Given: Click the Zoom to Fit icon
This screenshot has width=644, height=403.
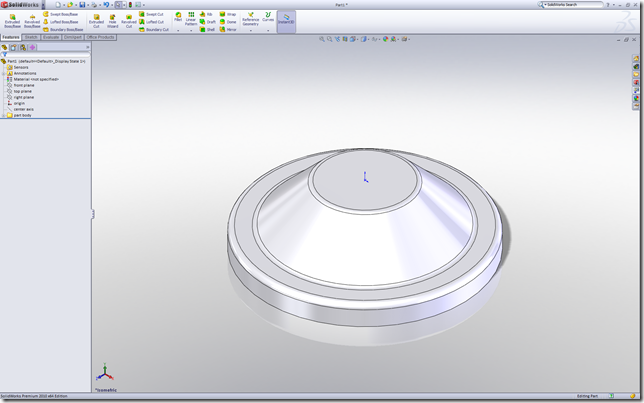Looking at the screenshot, I should [x=322, y=39].
